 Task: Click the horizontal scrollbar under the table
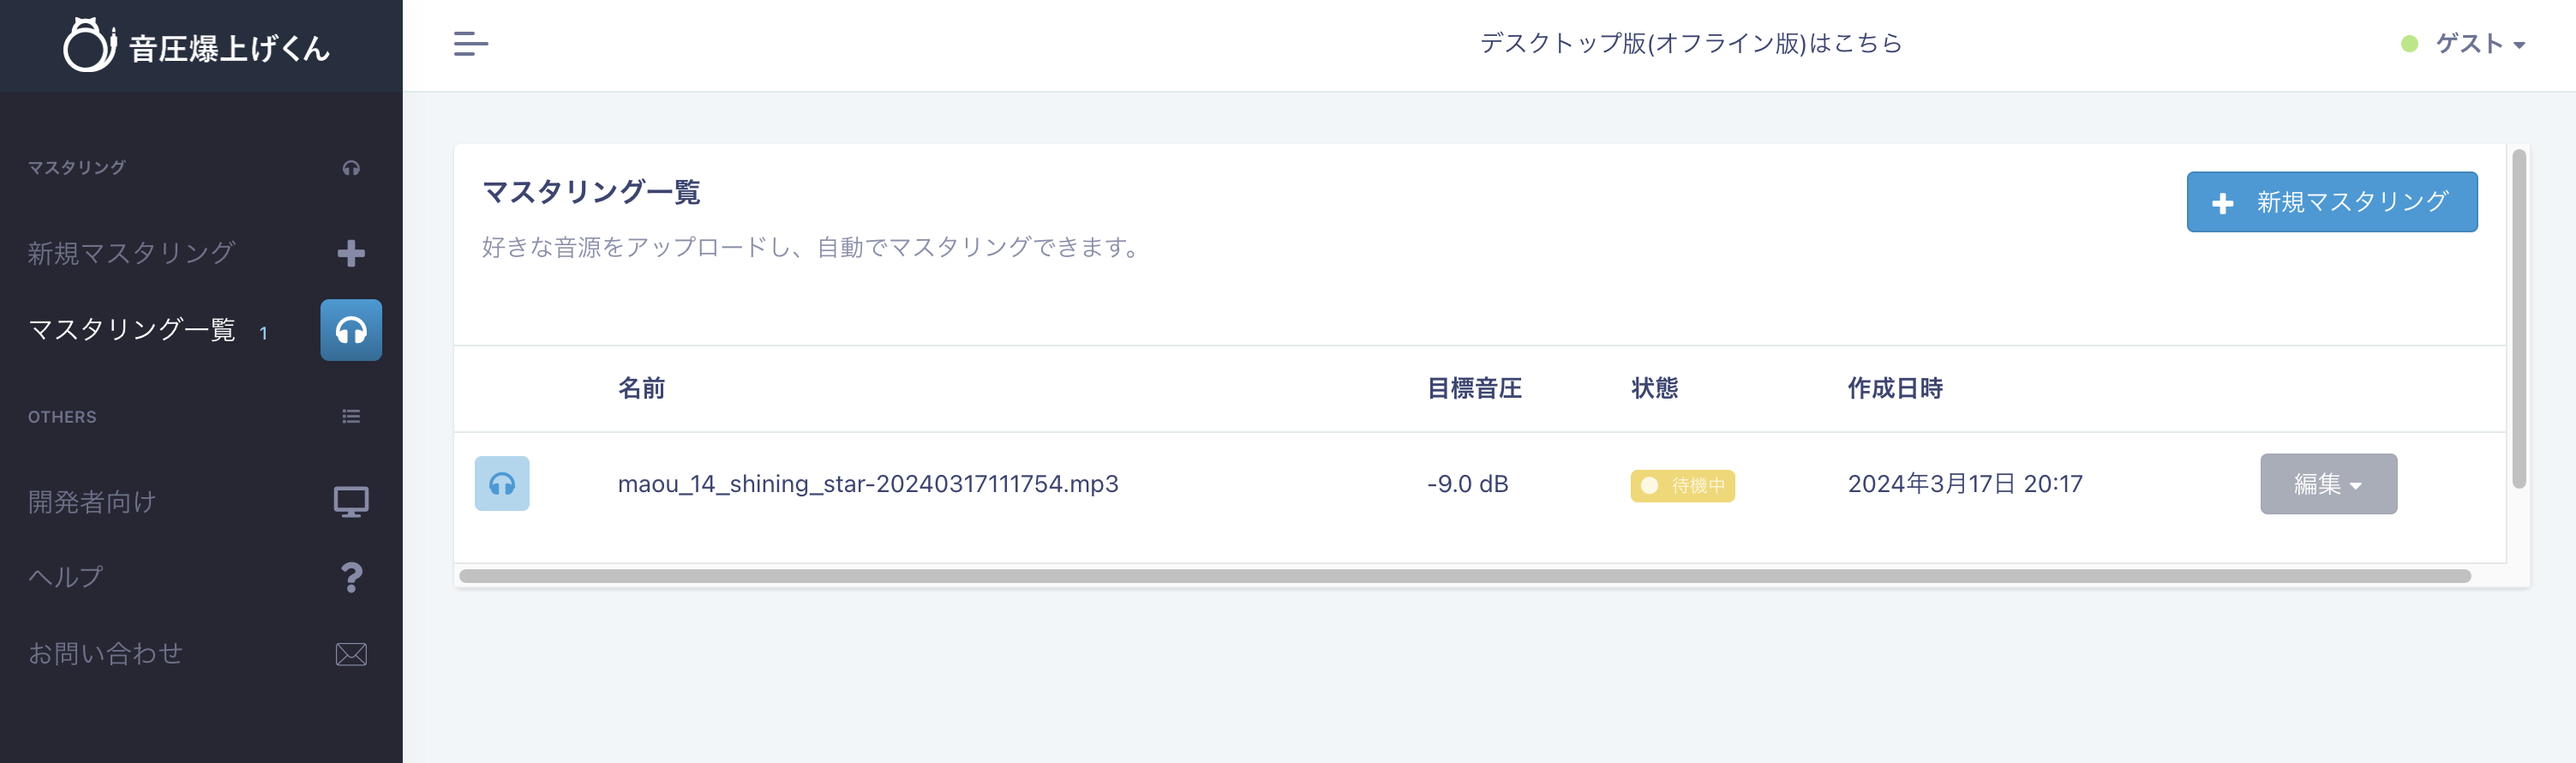click(x=1465, y=576)
